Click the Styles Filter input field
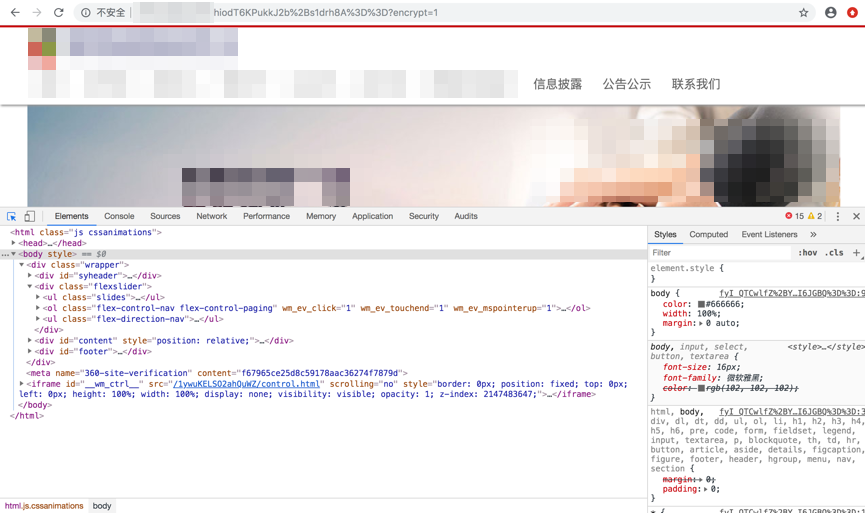This screenshot has width=865, height=513. (720, 253)
